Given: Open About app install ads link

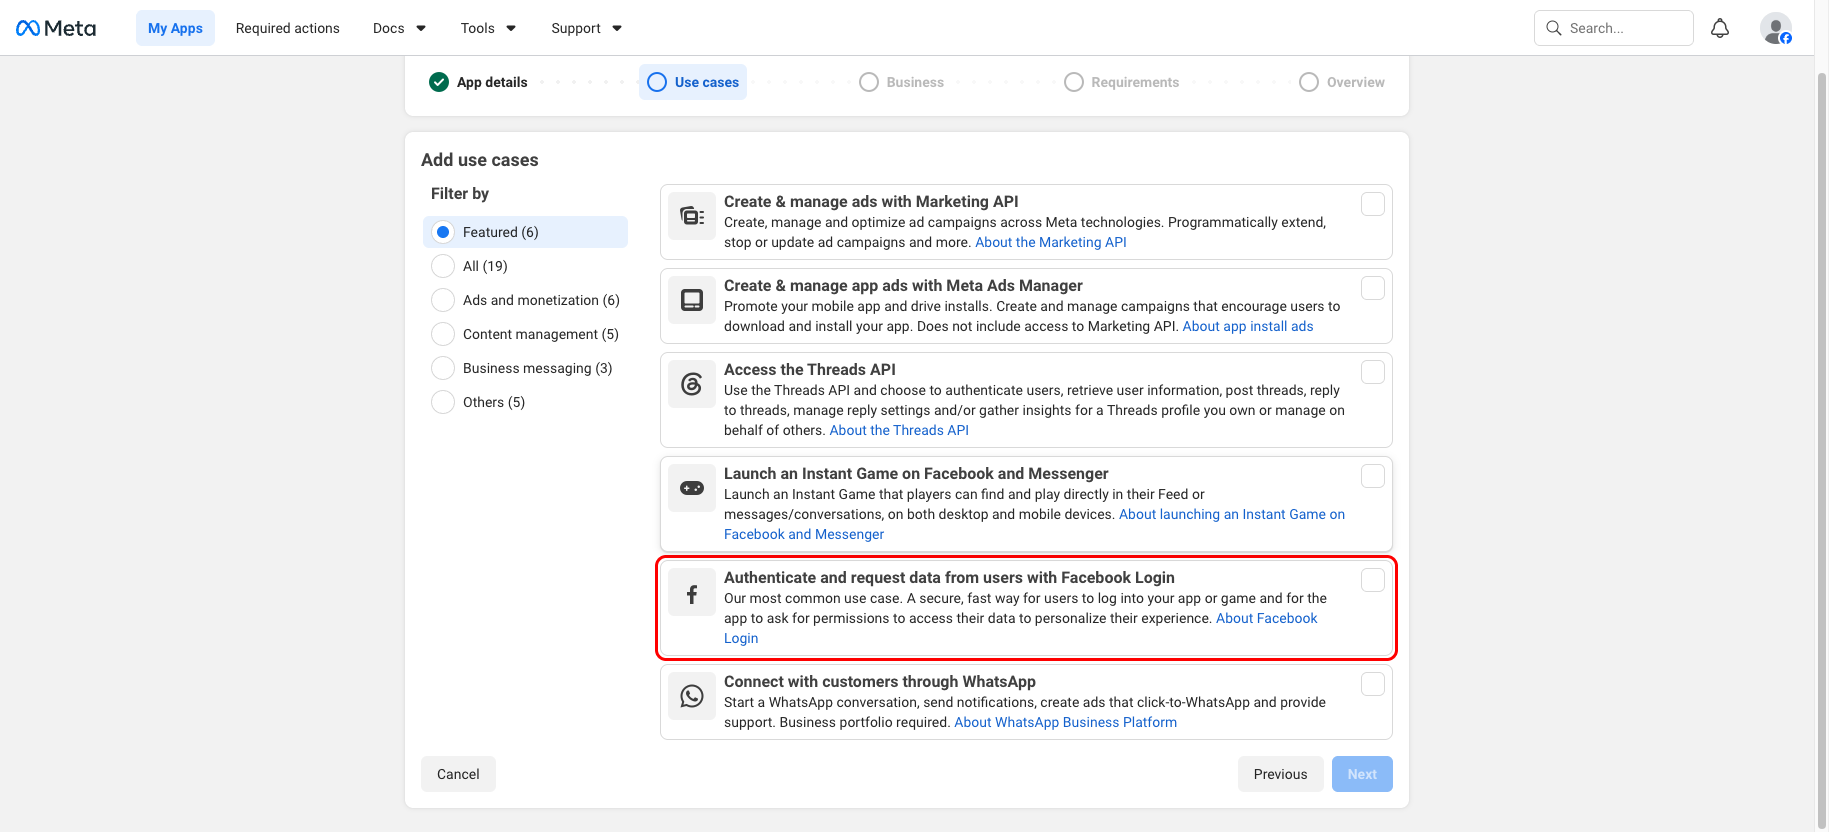Looking at the screenshot, I should tap(1248, 326).
